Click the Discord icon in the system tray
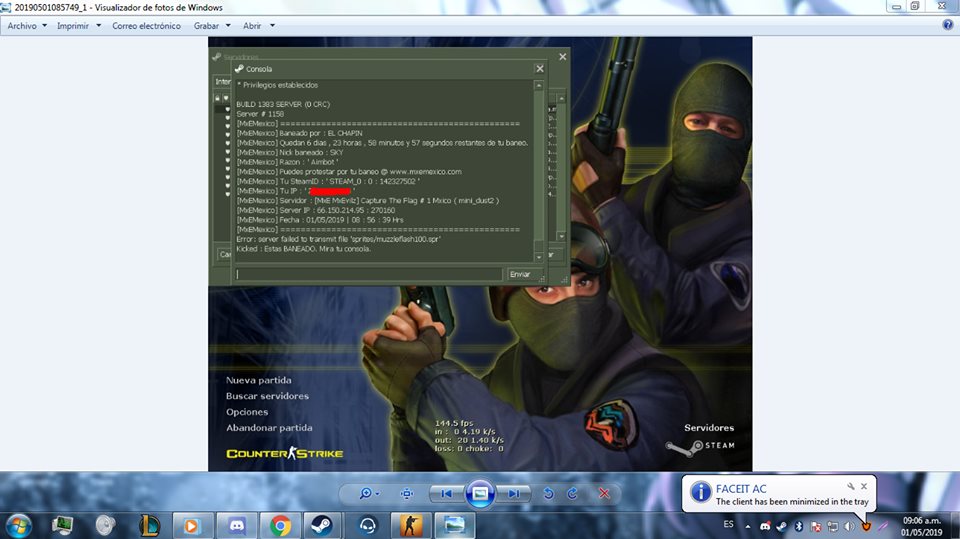Screen dimensions: 960x539 (x=765, y=526)
